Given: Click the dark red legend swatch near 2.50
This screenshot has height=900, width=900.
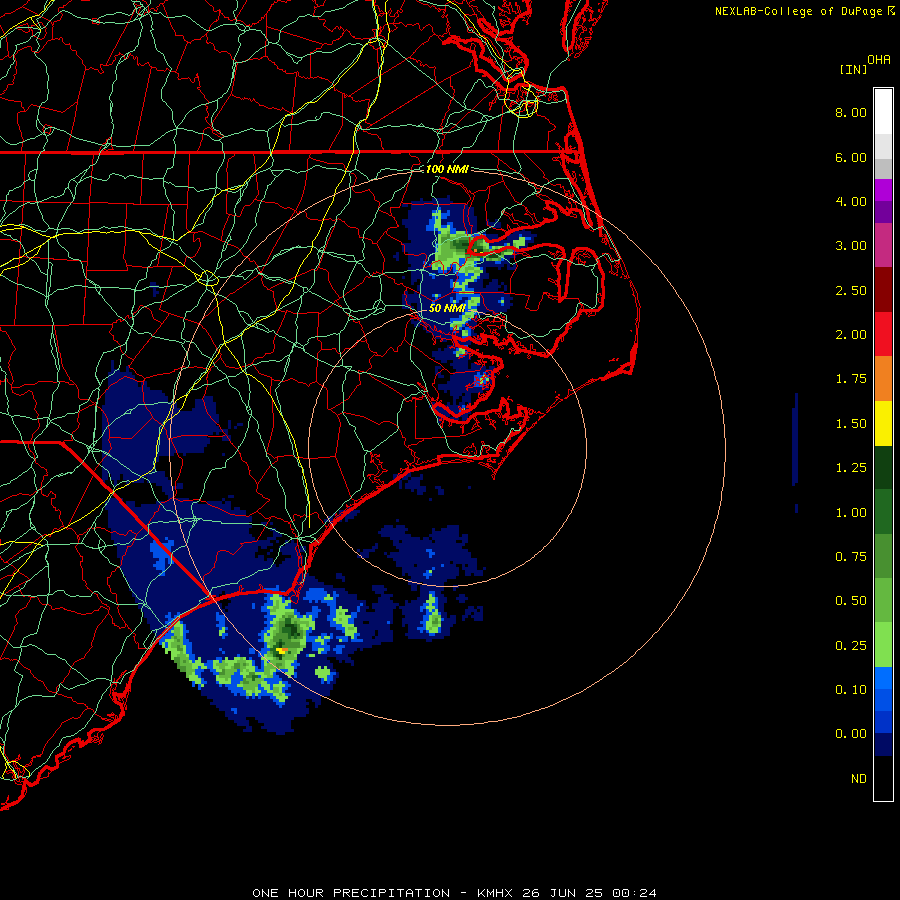Looking at the screenshot, I should click(x=883, y=290).
